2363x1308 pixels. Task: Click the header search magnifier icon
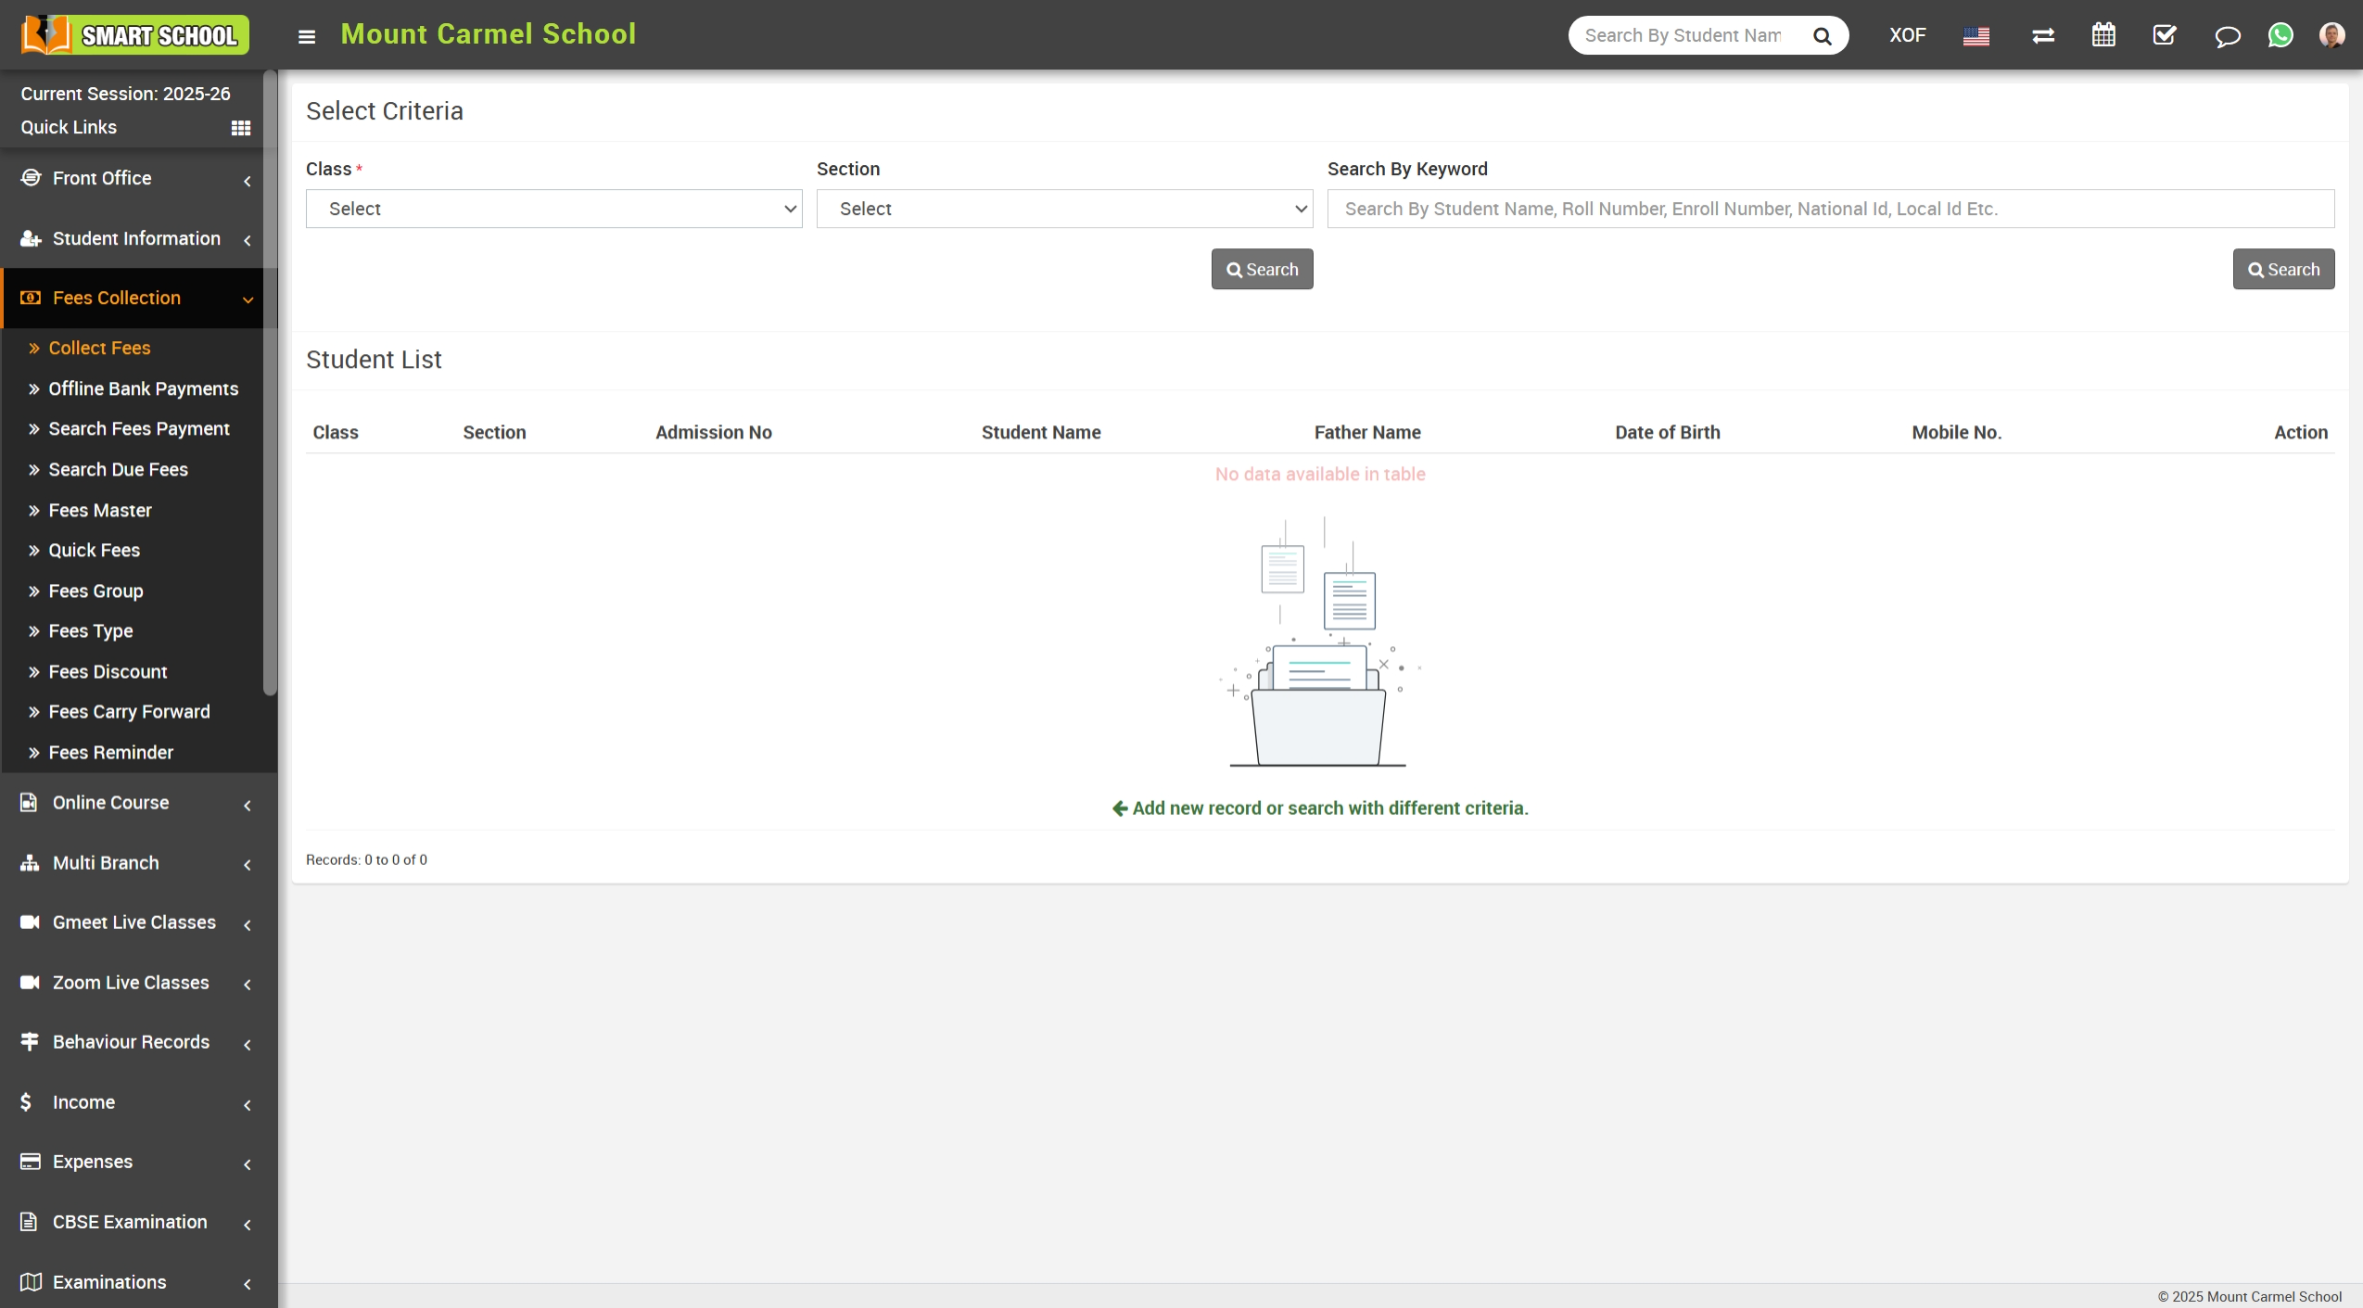point(1822,36)
